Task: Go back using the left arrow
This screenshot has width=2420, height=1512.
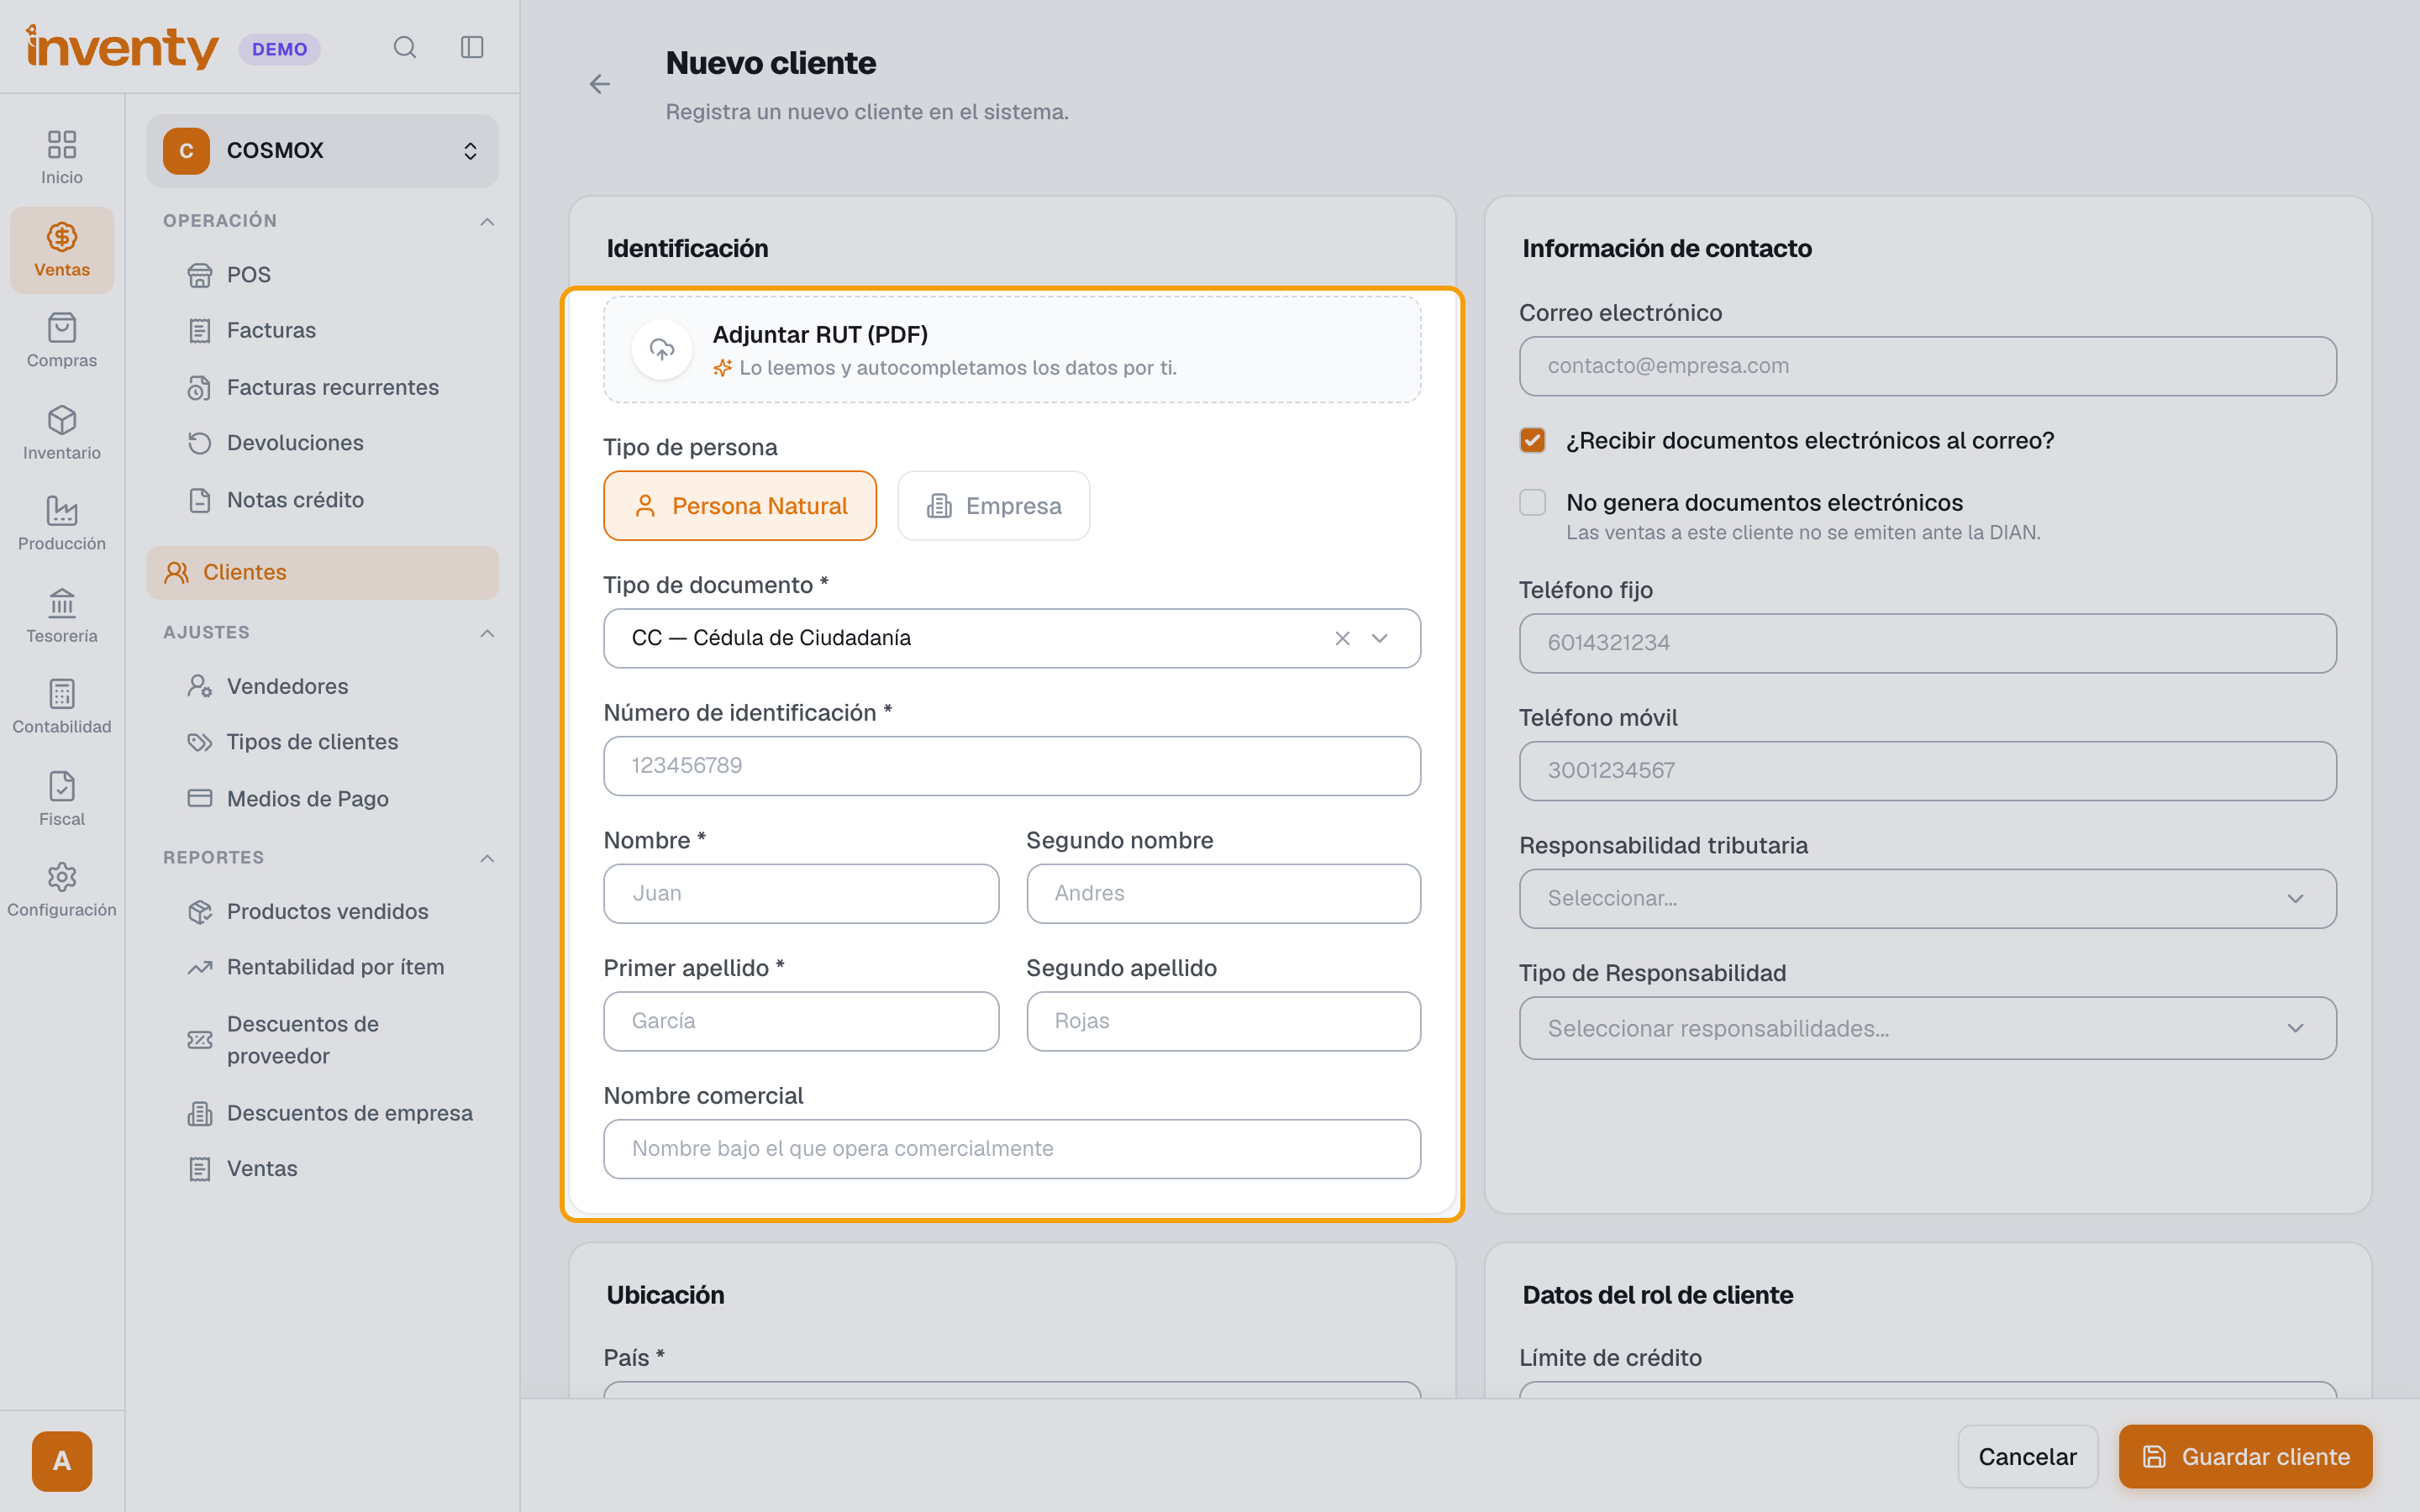Action: coord(600,84)
